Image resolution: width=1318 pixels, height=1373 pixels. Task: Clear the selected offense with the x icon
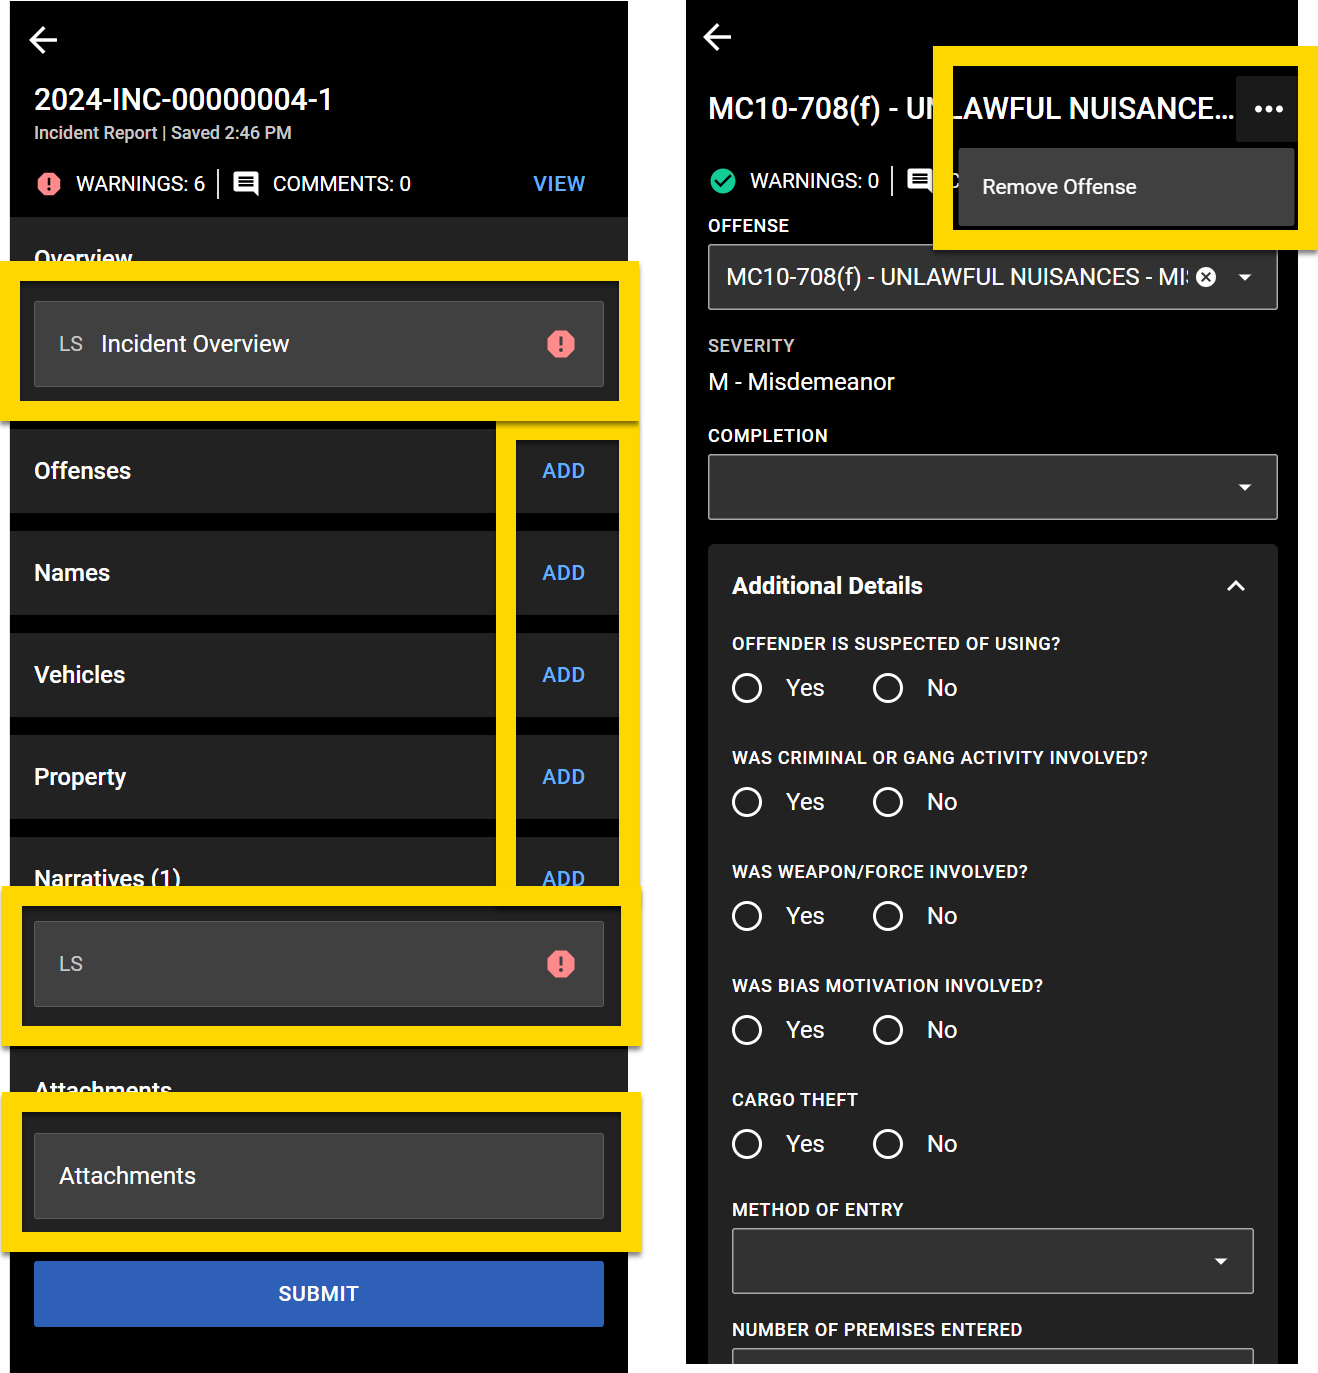(x=1206, y=277)
